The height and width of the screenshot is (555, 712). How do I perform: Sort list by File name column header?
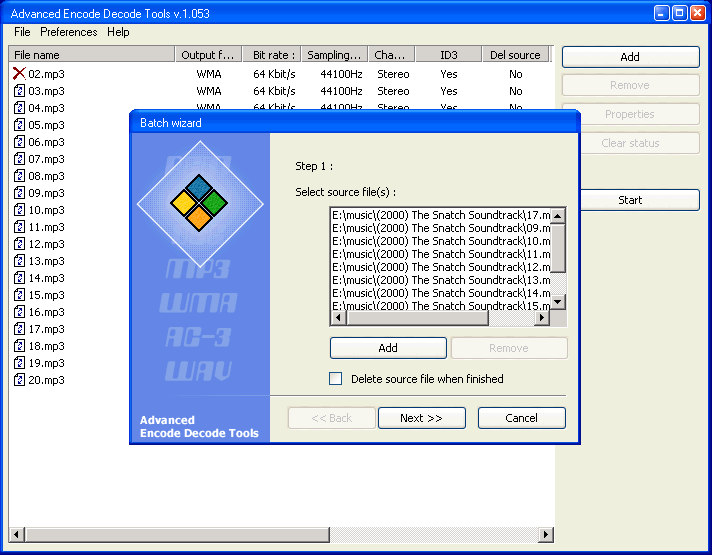(x=92, y=55)
